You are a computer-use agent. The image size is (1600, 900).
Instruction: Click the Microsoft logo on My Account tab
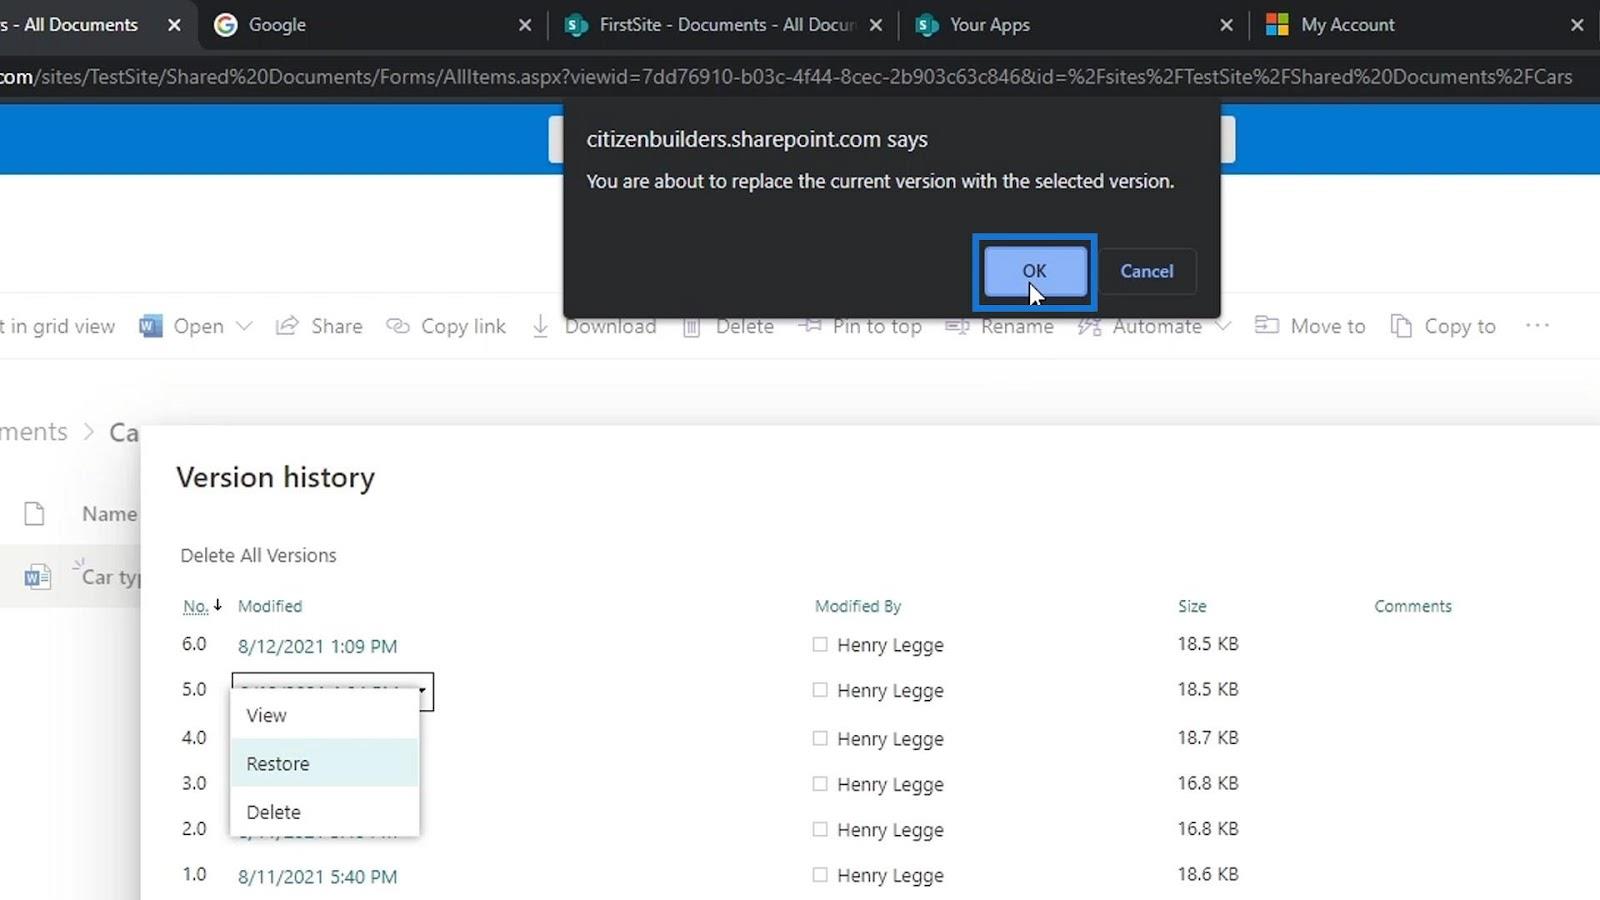tap(1277, 25)
